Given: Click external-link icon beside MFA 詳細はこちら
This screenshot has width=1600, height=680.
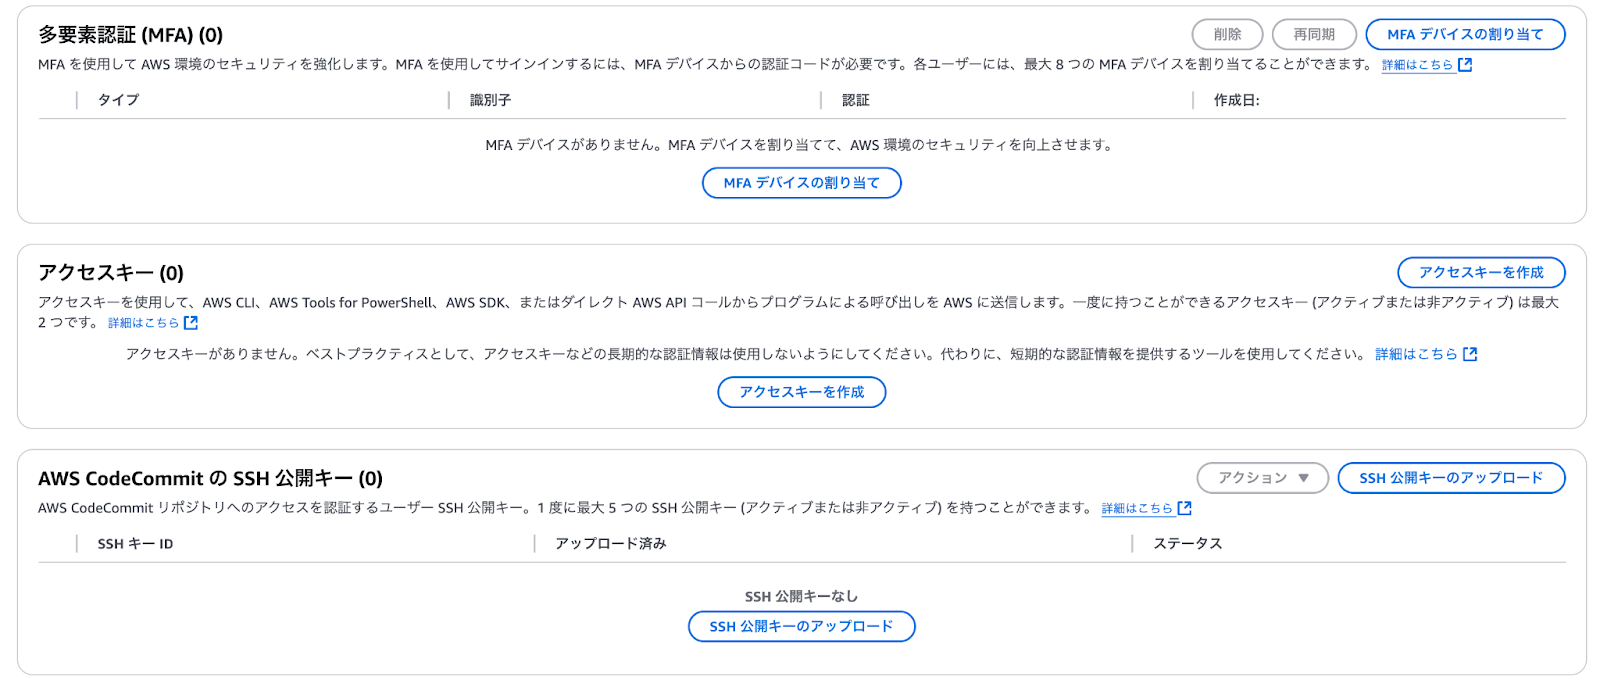Looking at the screenshot, I should 1465,65.
